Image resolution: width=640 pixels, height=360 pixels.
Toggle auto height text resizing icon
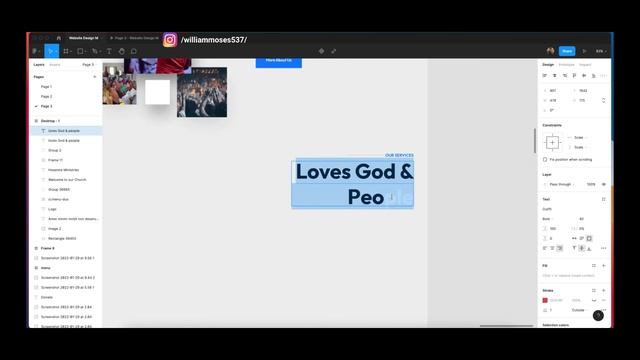point(582,238)
